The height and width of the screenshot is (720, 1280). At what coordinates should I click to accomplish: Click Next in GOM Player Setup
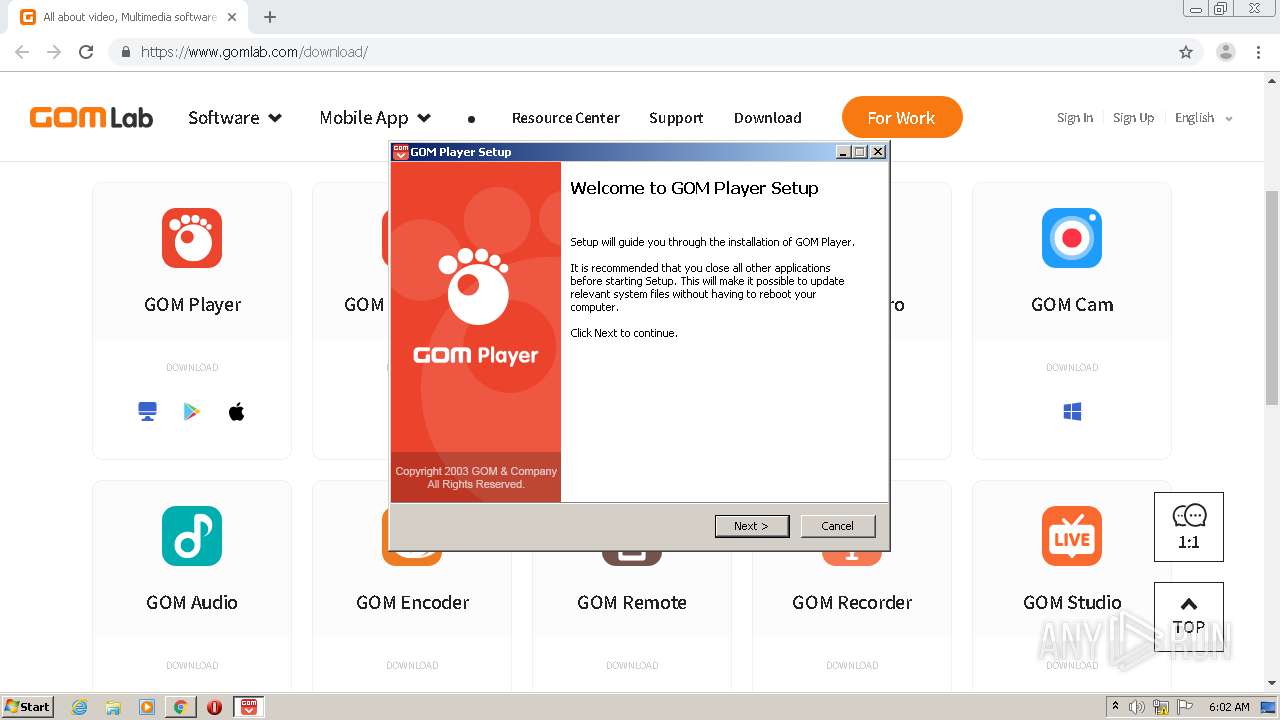tap(752, 526)
